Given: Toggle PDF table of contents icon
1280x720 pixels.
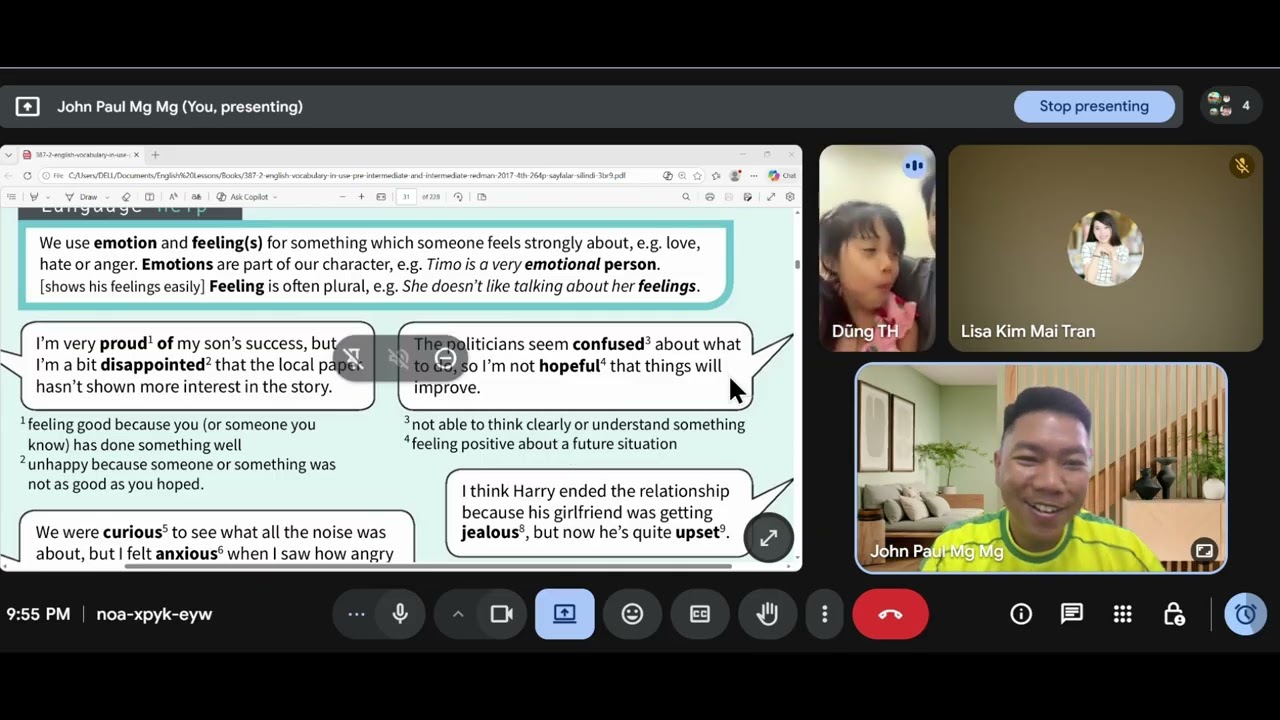Looking at the screenshot, I should pyautogui.click(x=12, y=197).
